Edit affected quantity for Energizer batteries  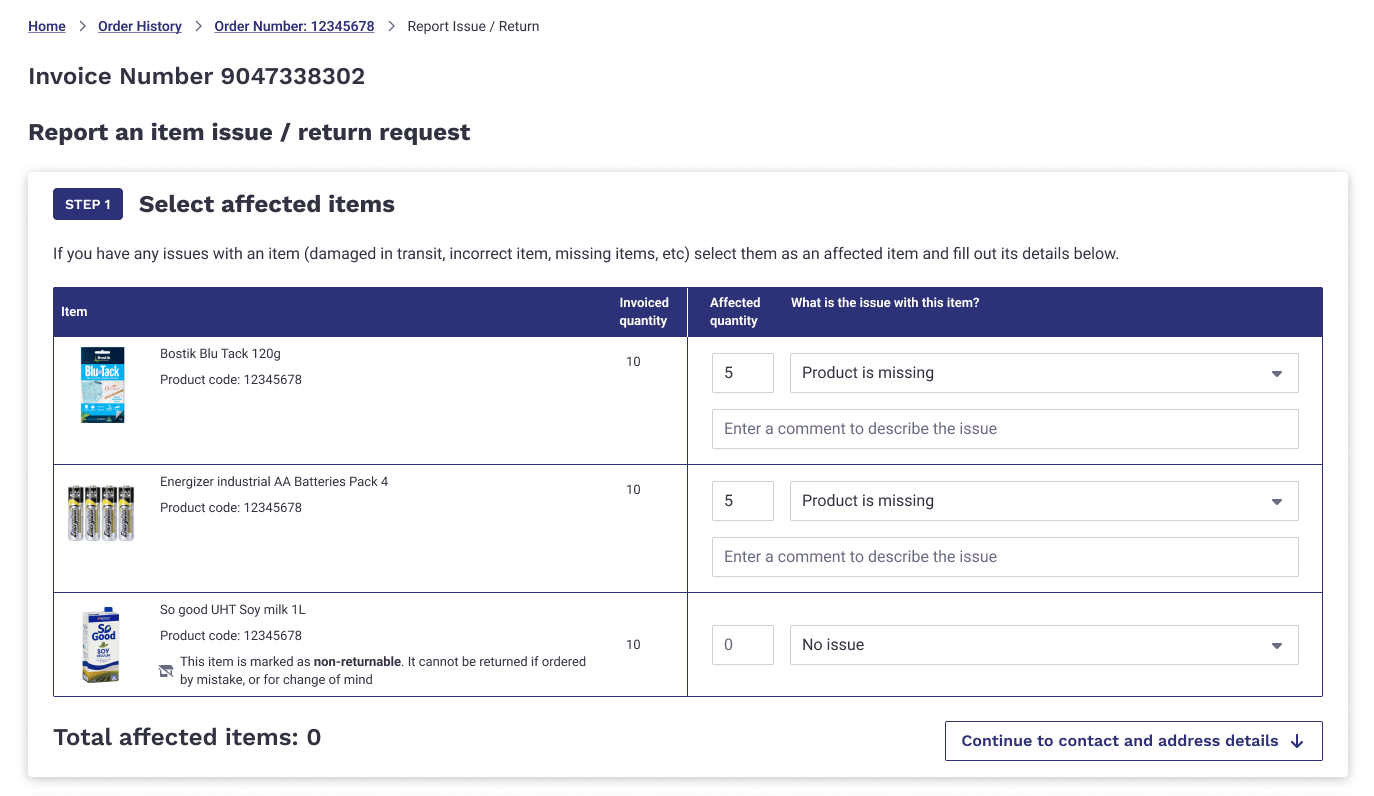tap(743, 501)
